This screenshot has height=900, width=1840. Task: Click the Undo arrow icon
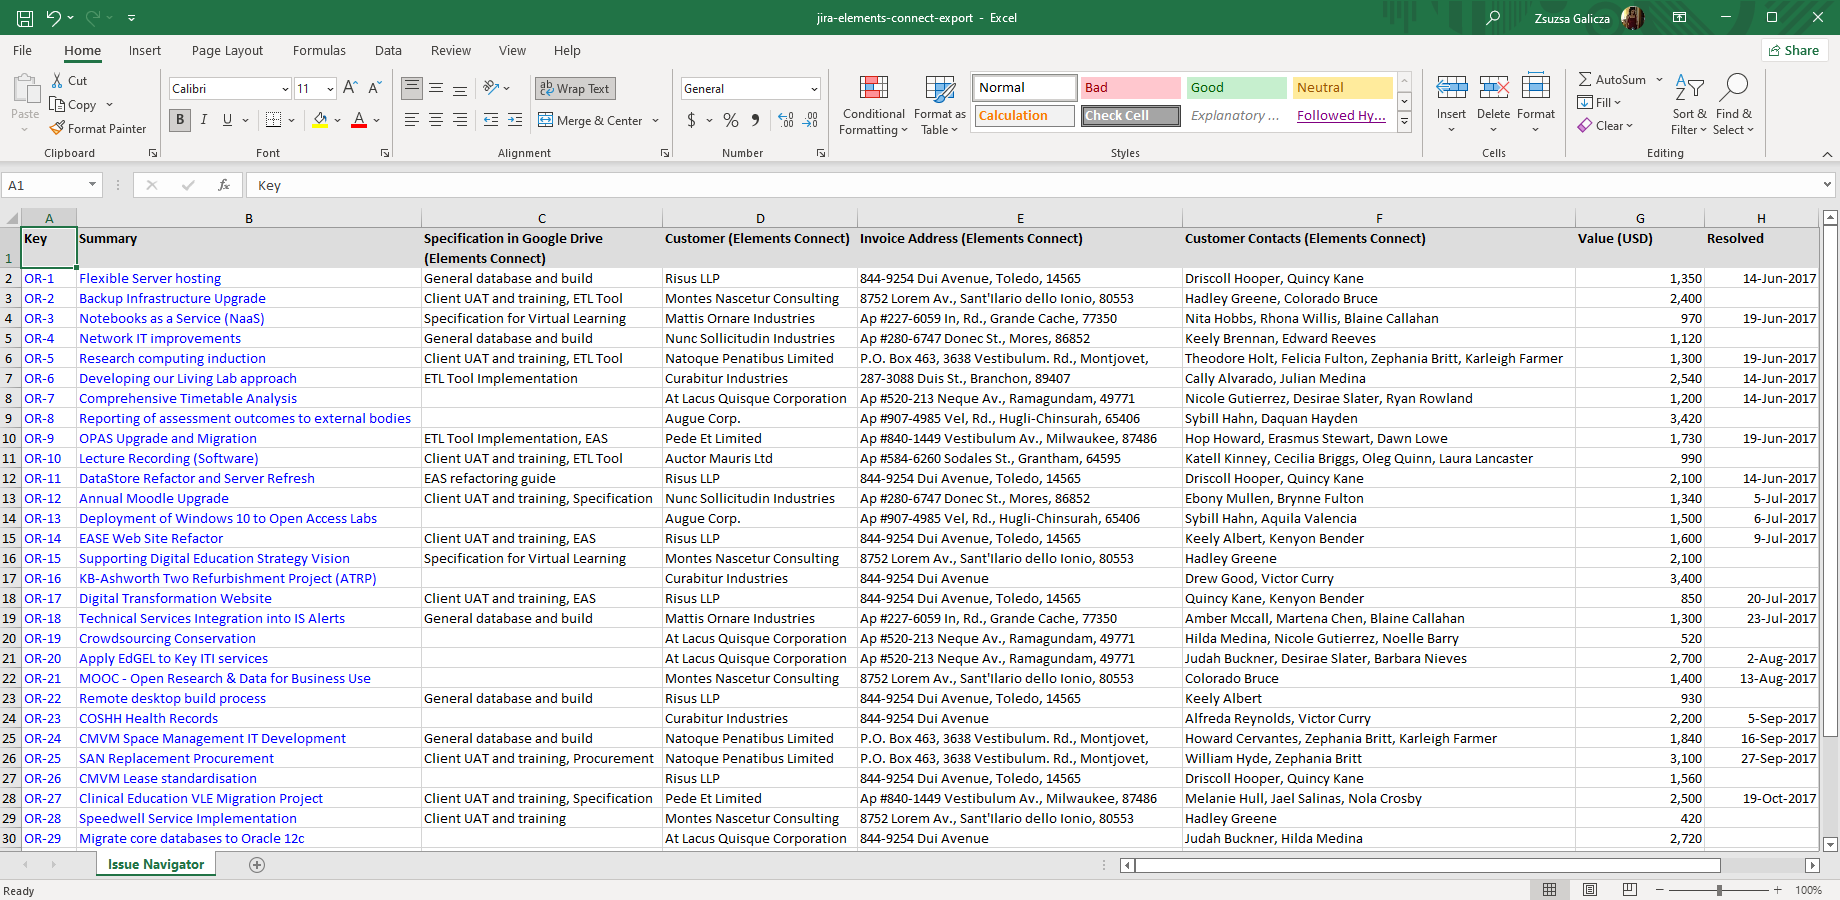54,18
